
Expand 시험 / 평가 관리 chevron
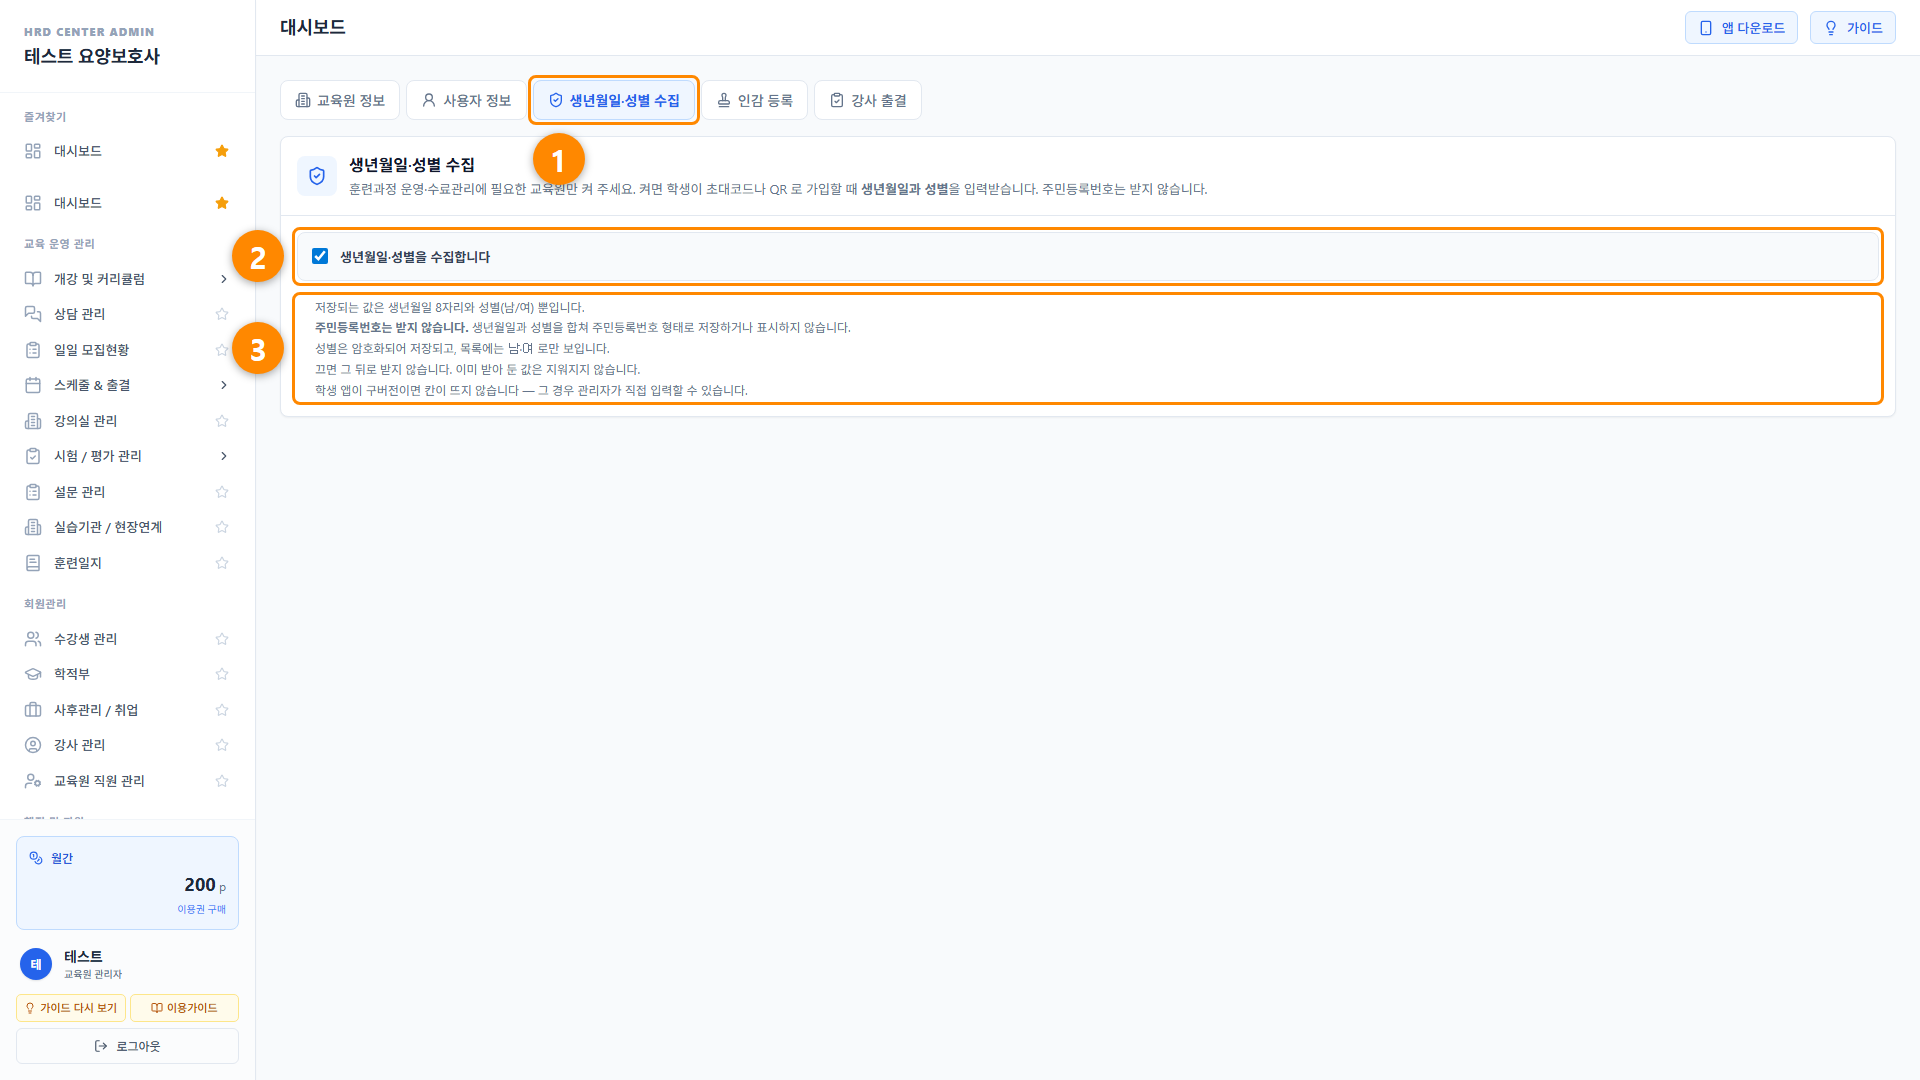pos(223,456)
